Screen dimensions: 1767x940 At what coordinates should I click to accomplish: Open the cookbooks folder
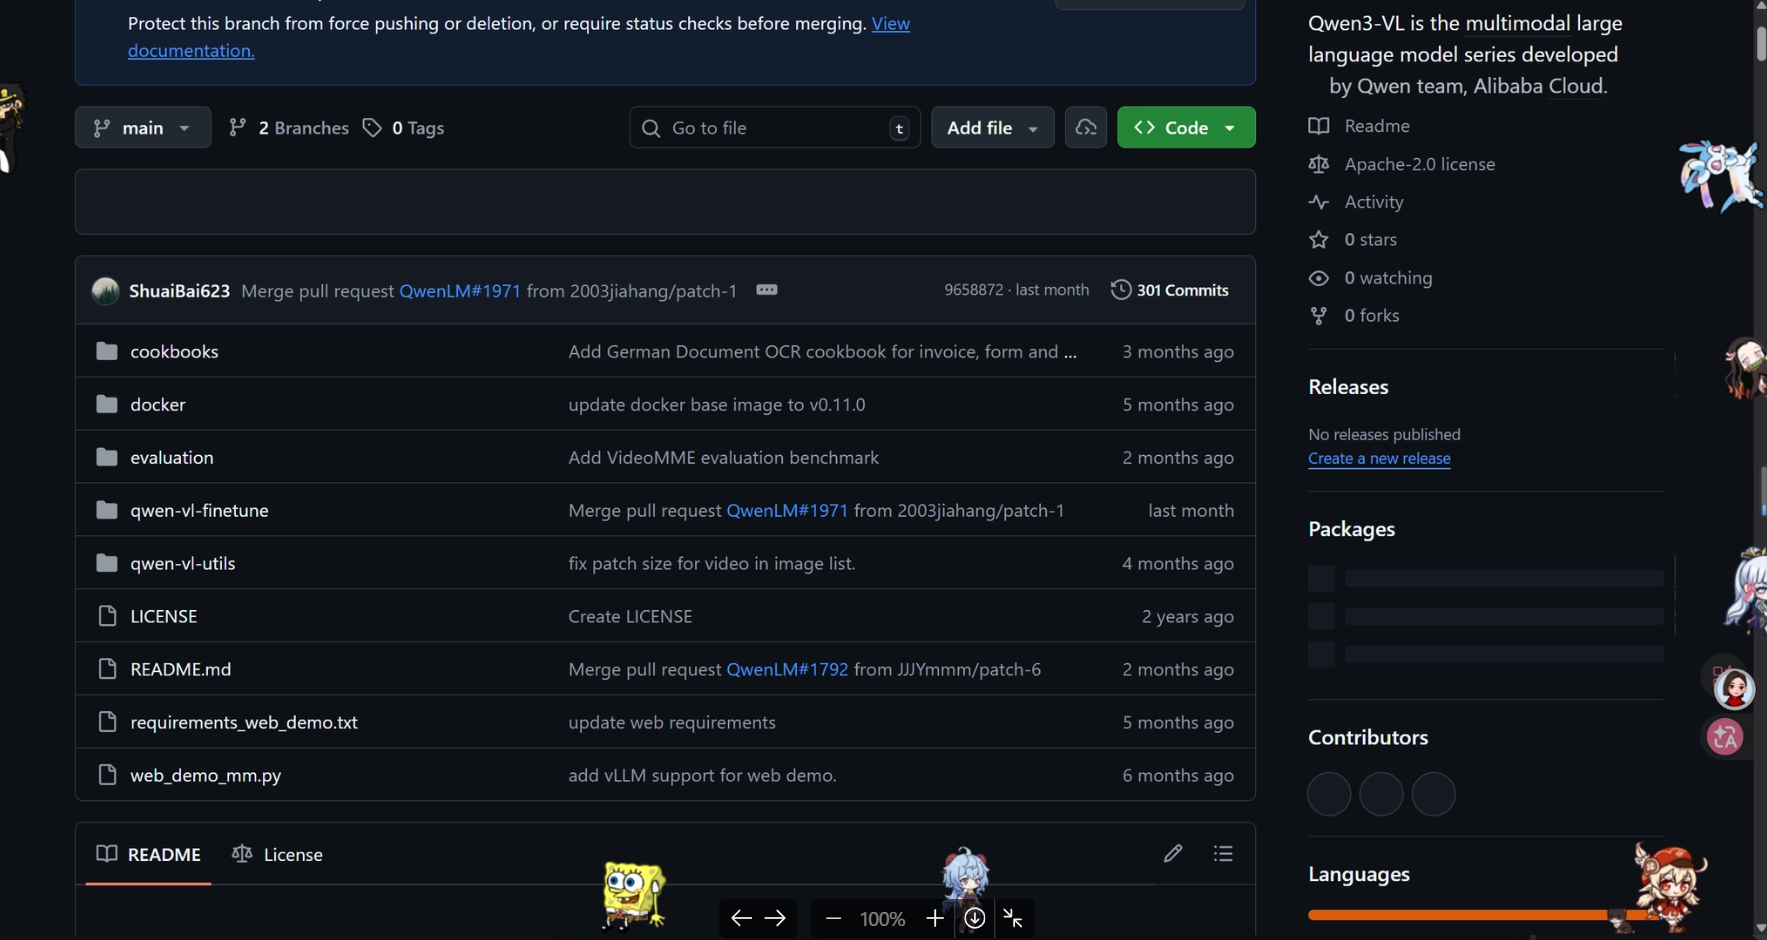[174, 351]
